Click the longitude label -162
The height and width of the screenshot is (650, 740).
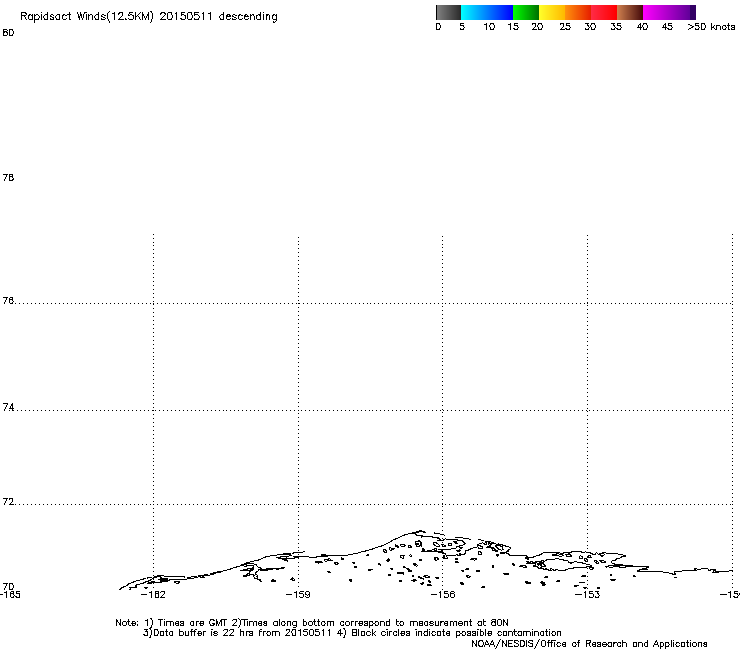pyautogui.click(x=153, y=595)
